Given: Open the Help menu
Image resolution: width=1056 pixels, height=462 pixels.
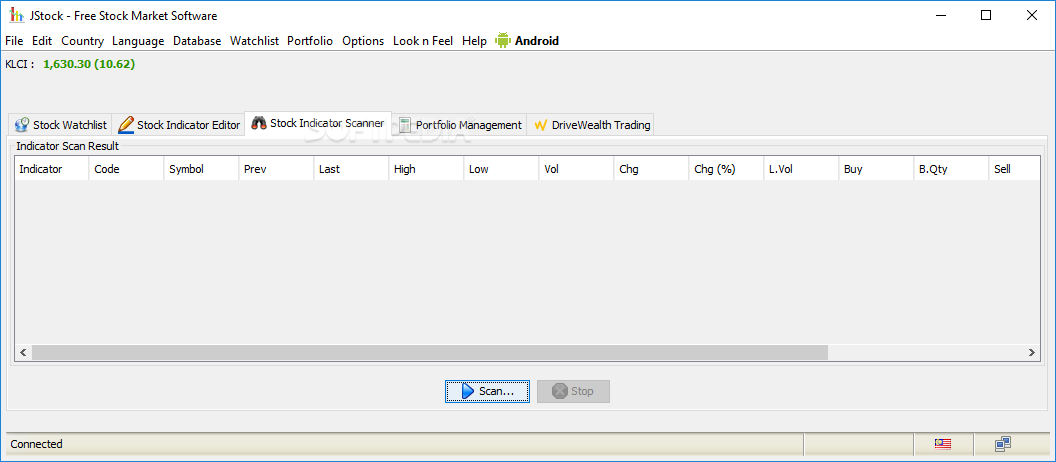Looking at the screenshot, I should click(x=474, y=41).
